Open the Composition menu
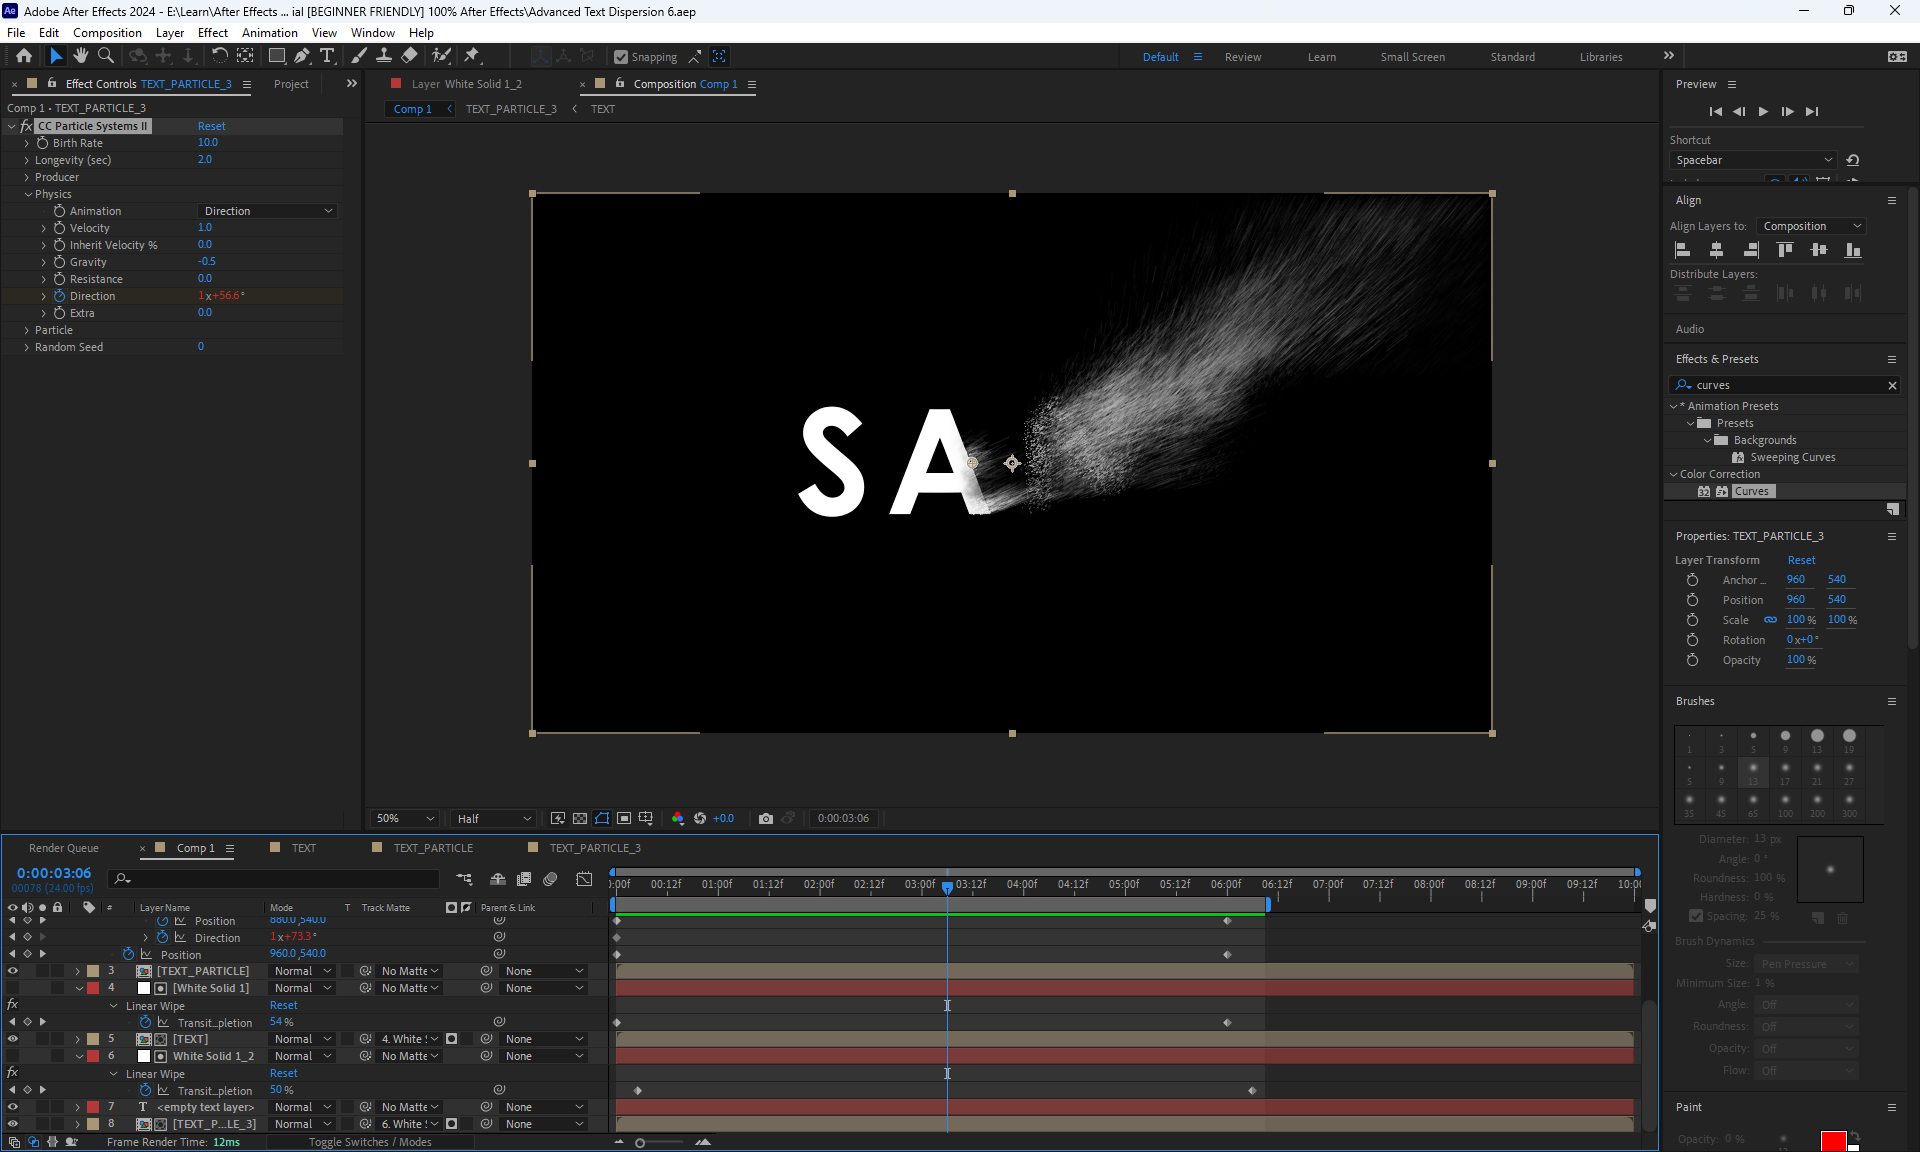The image size is (1920, 1152). point(107,32)
